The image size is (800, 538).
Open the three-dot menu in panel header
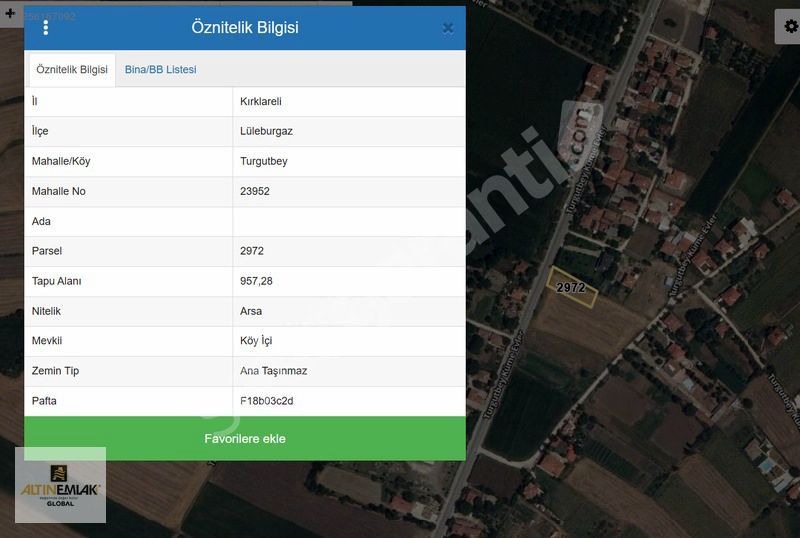click(46, 28)
